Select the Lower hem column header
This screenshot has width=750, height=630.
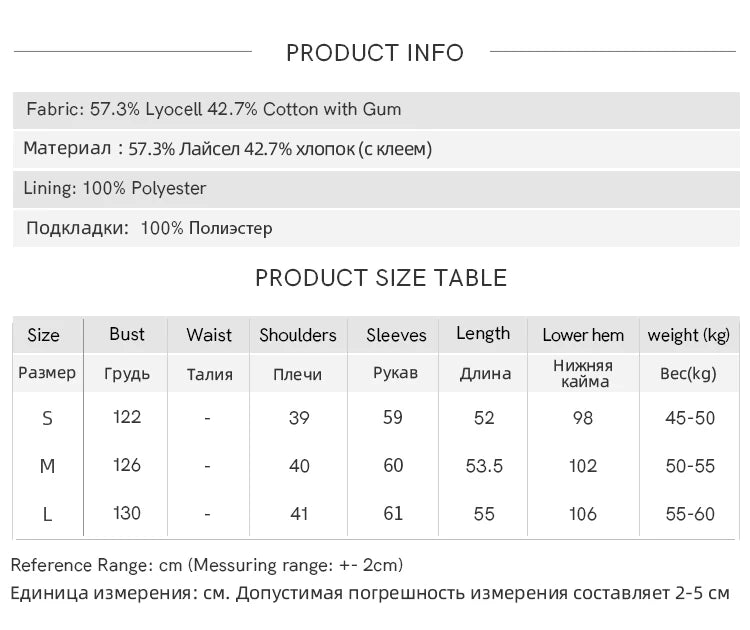(583, 335)
